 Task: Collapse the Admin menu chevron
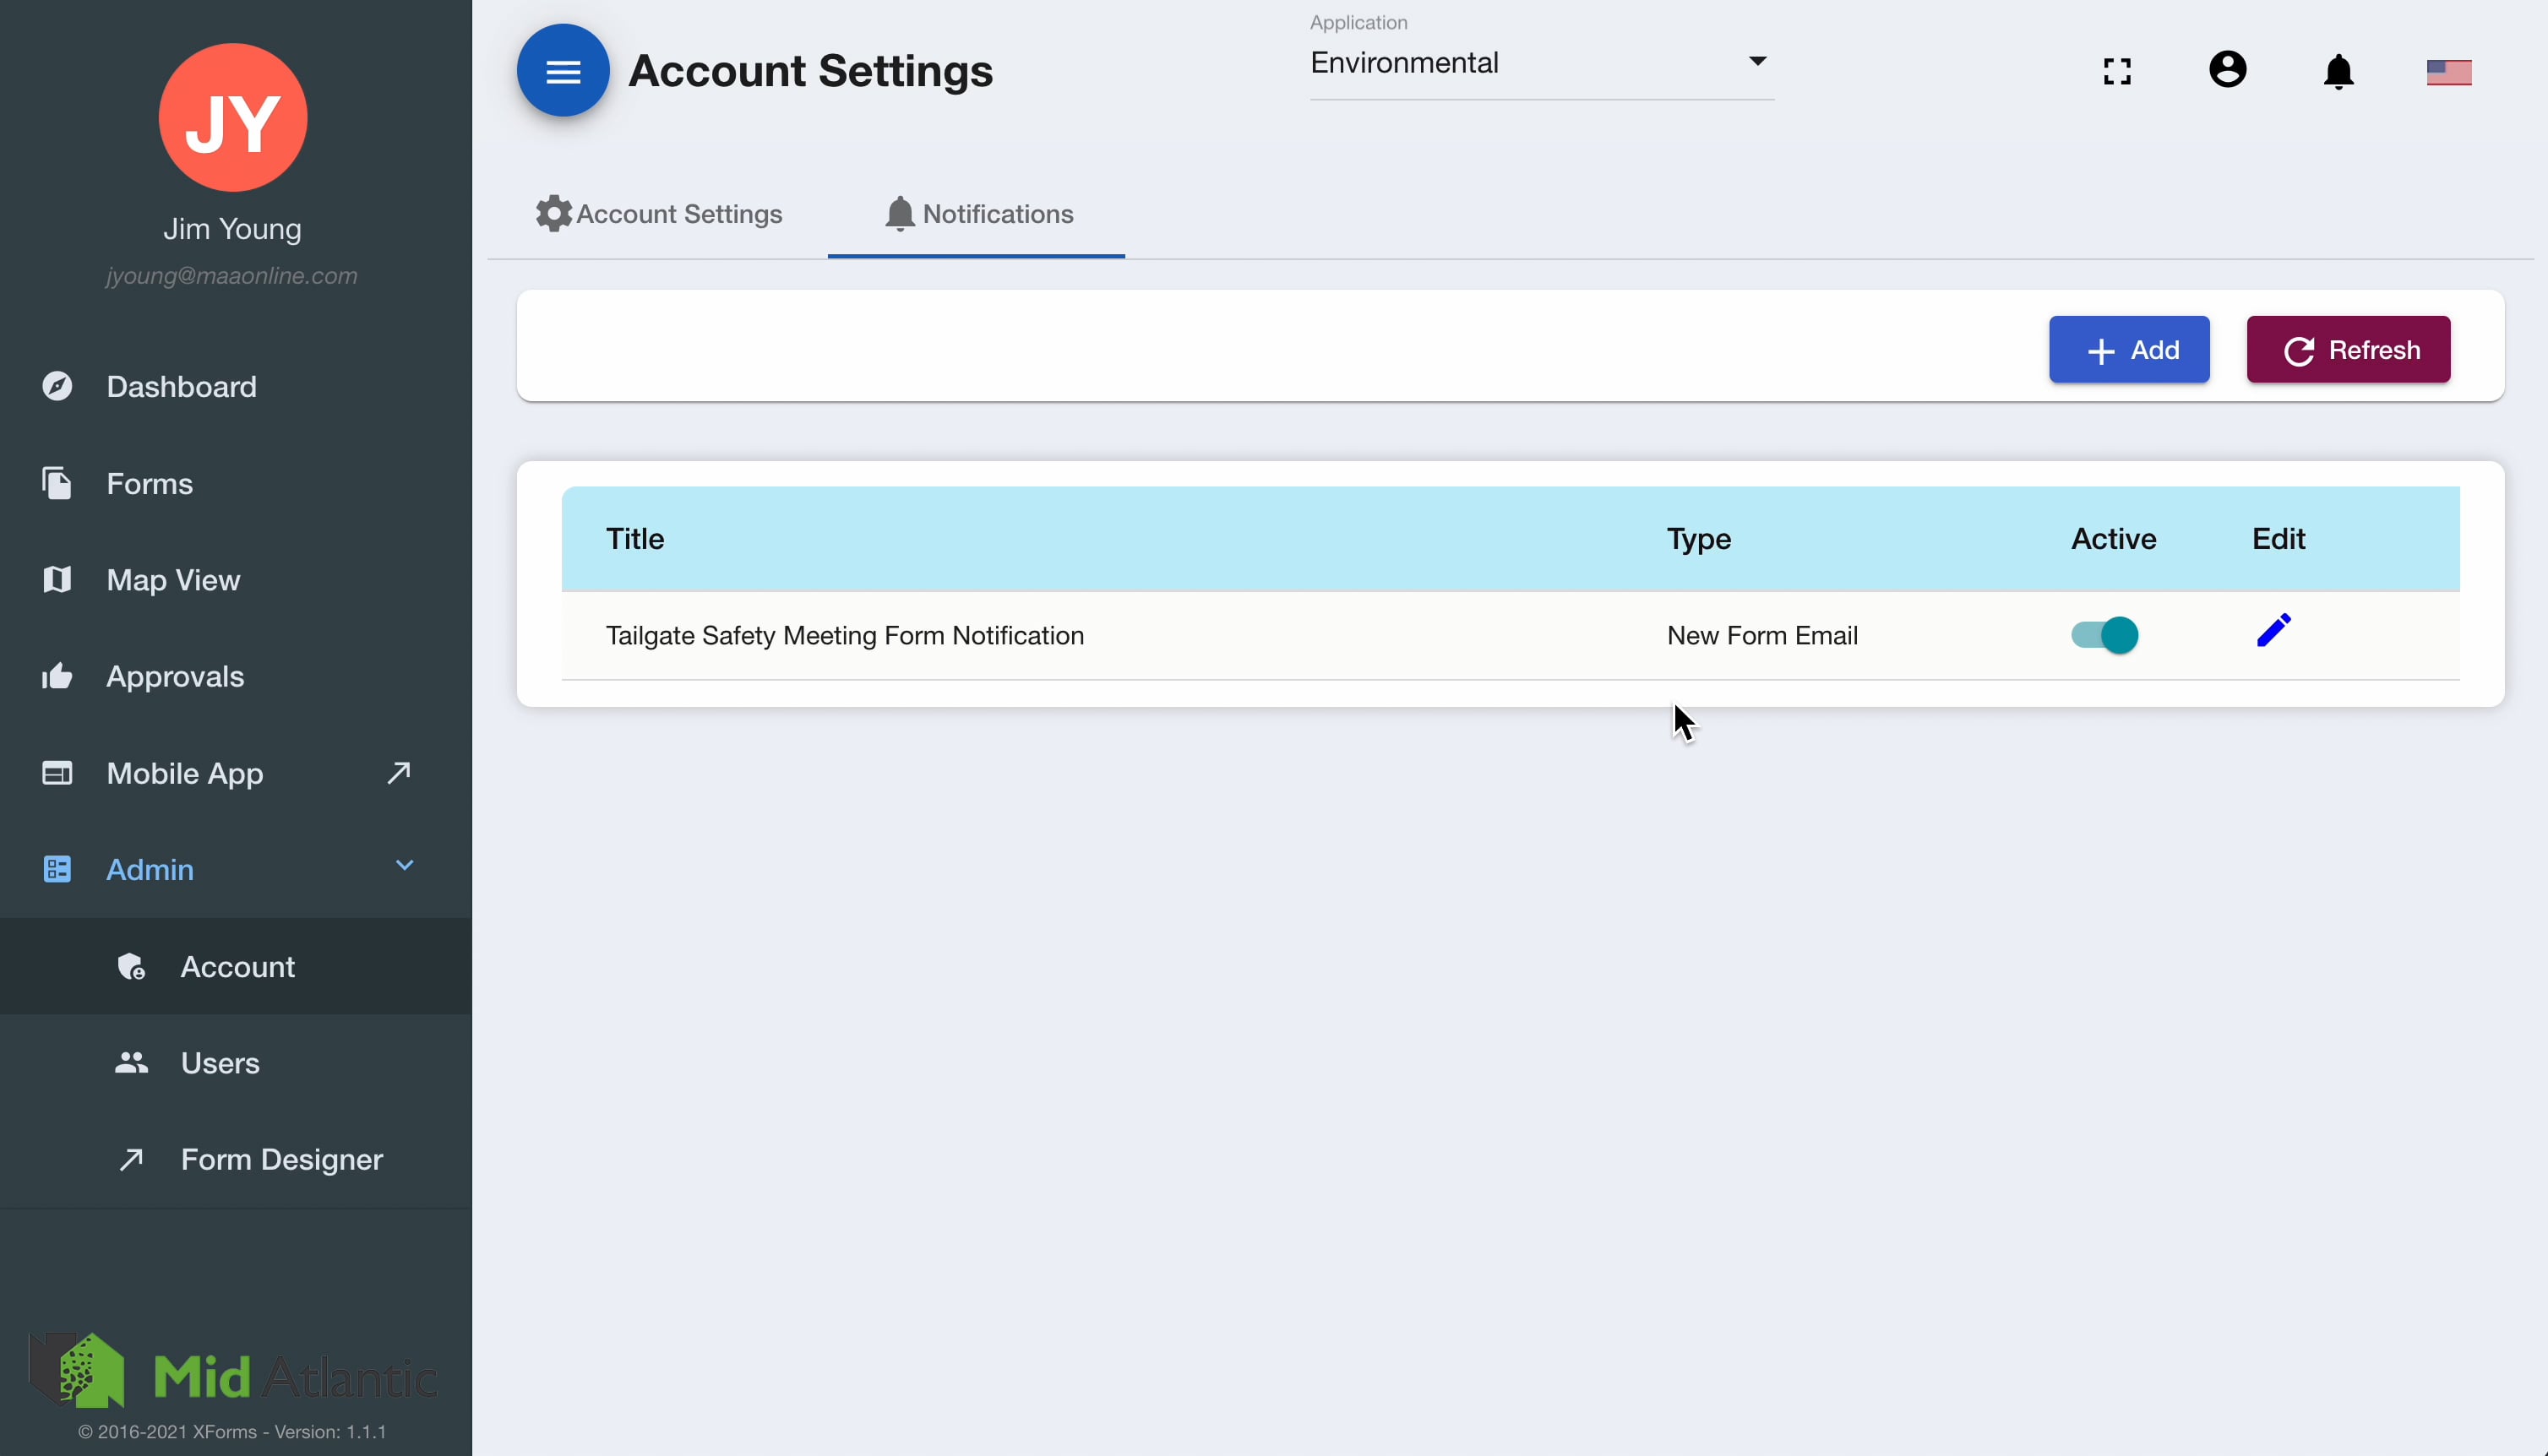pyautogui.click(x=404, y=866)
